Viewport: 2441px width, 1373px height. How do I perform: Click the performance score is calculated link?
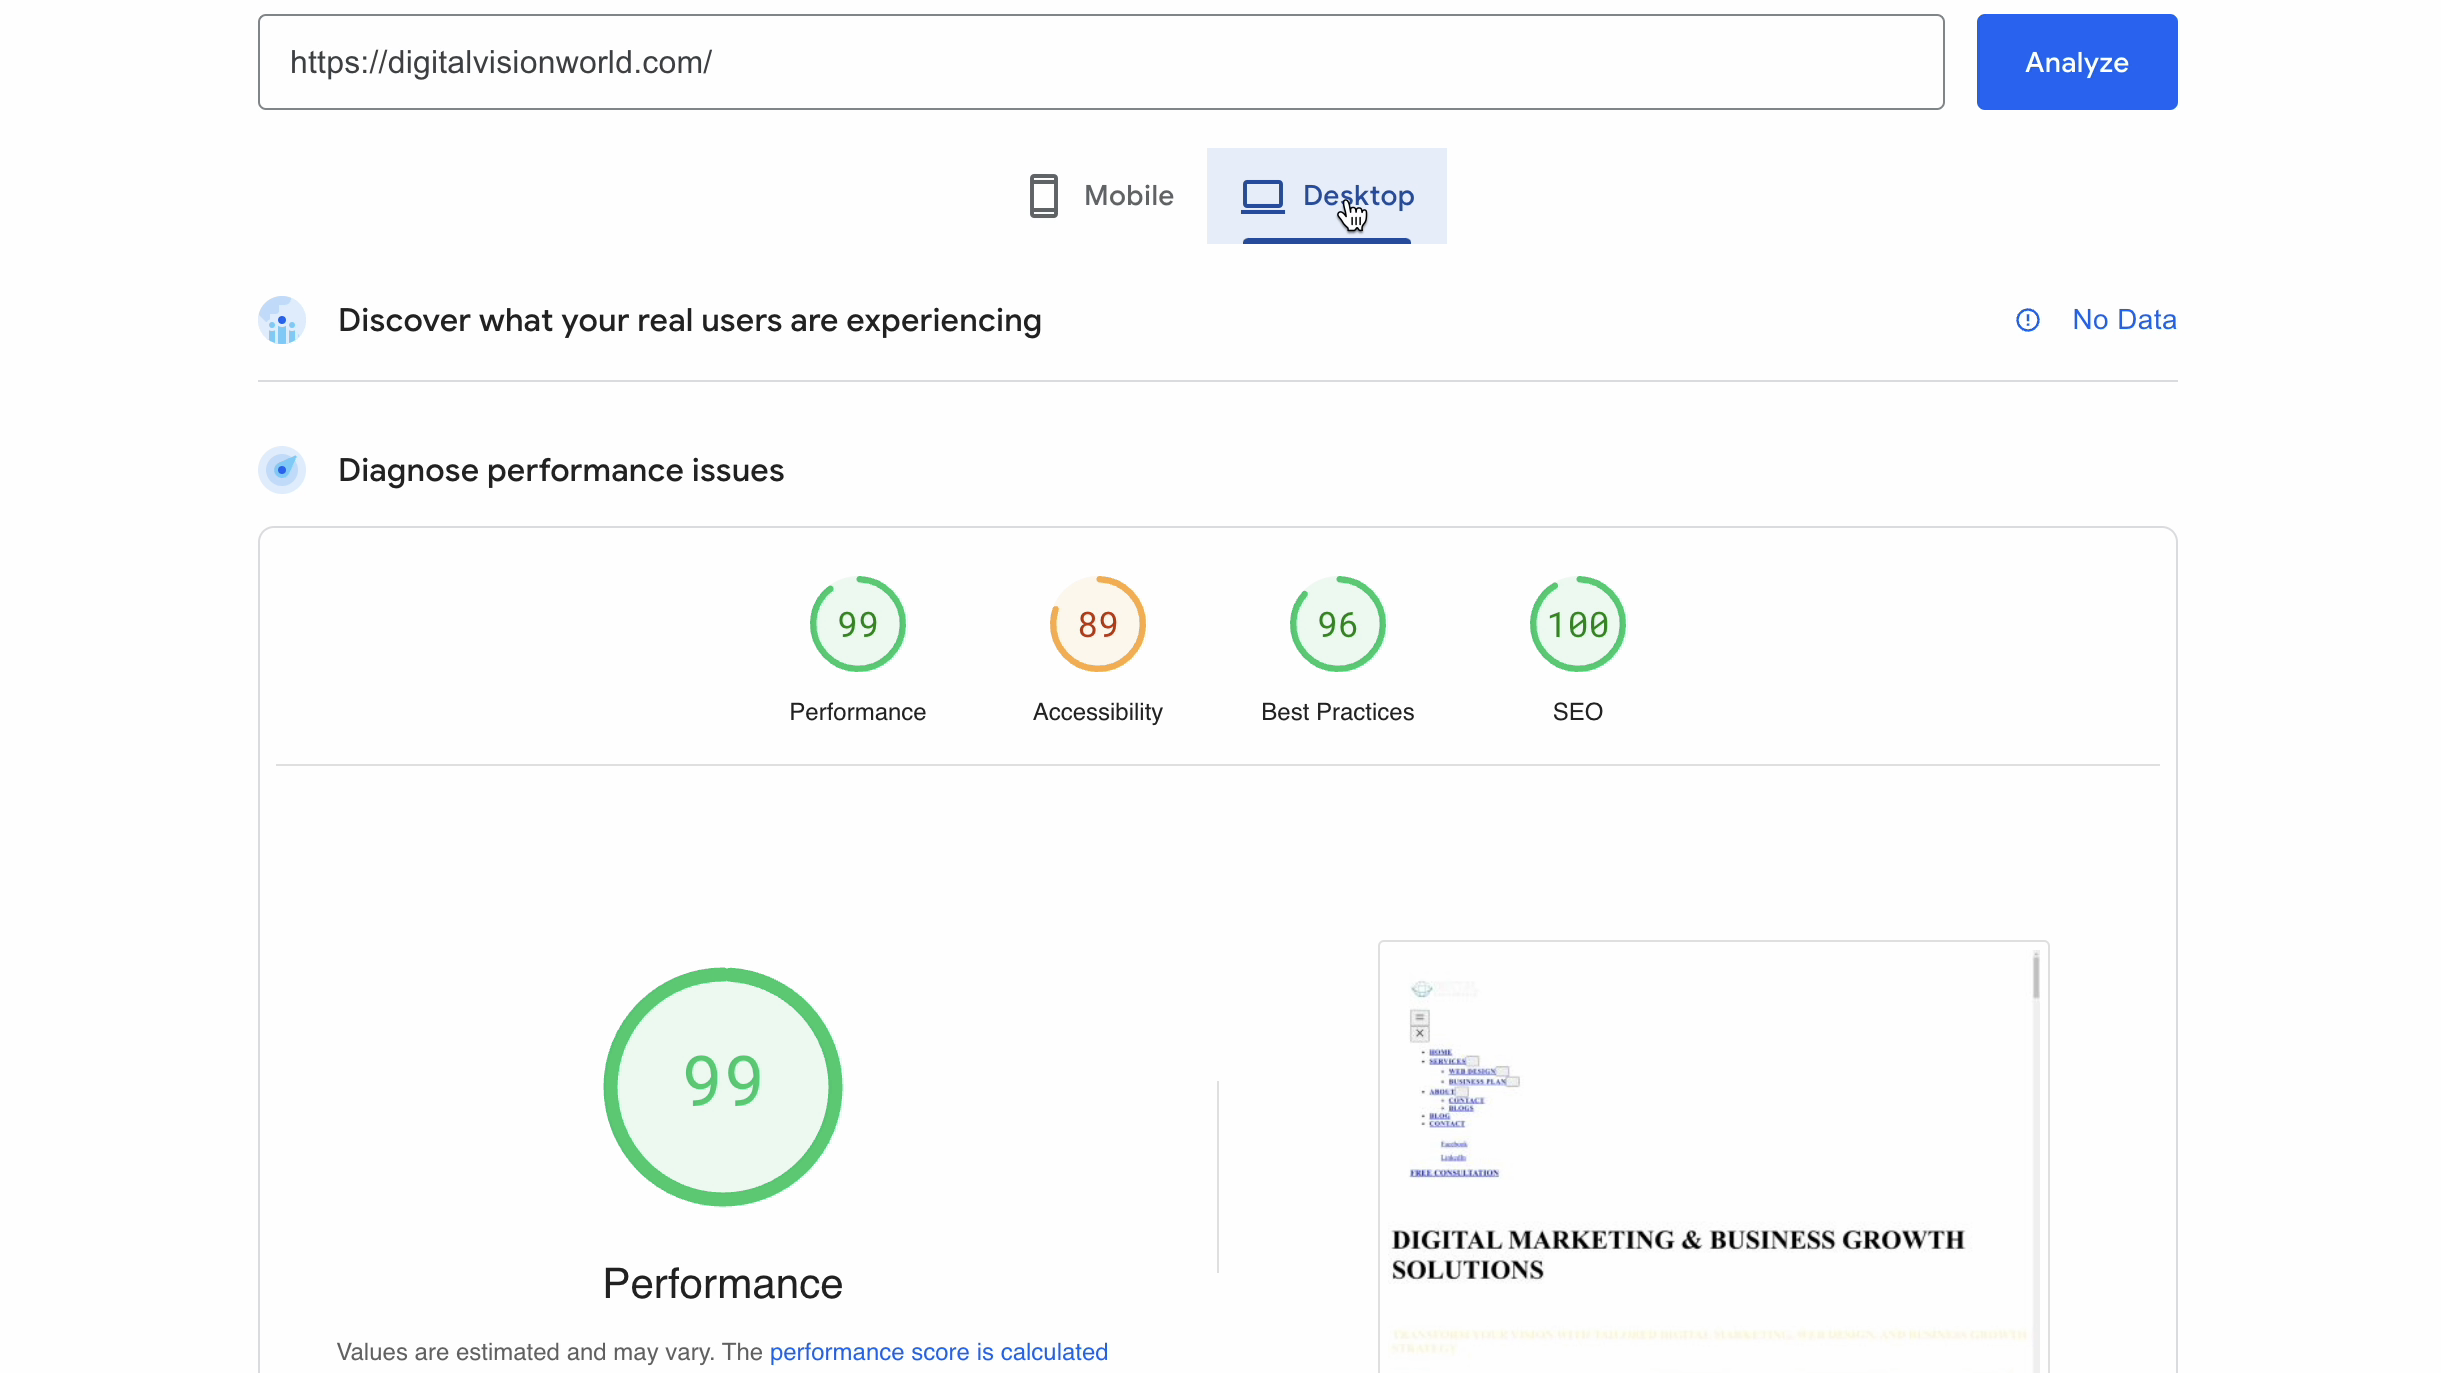click(939, 1351)
